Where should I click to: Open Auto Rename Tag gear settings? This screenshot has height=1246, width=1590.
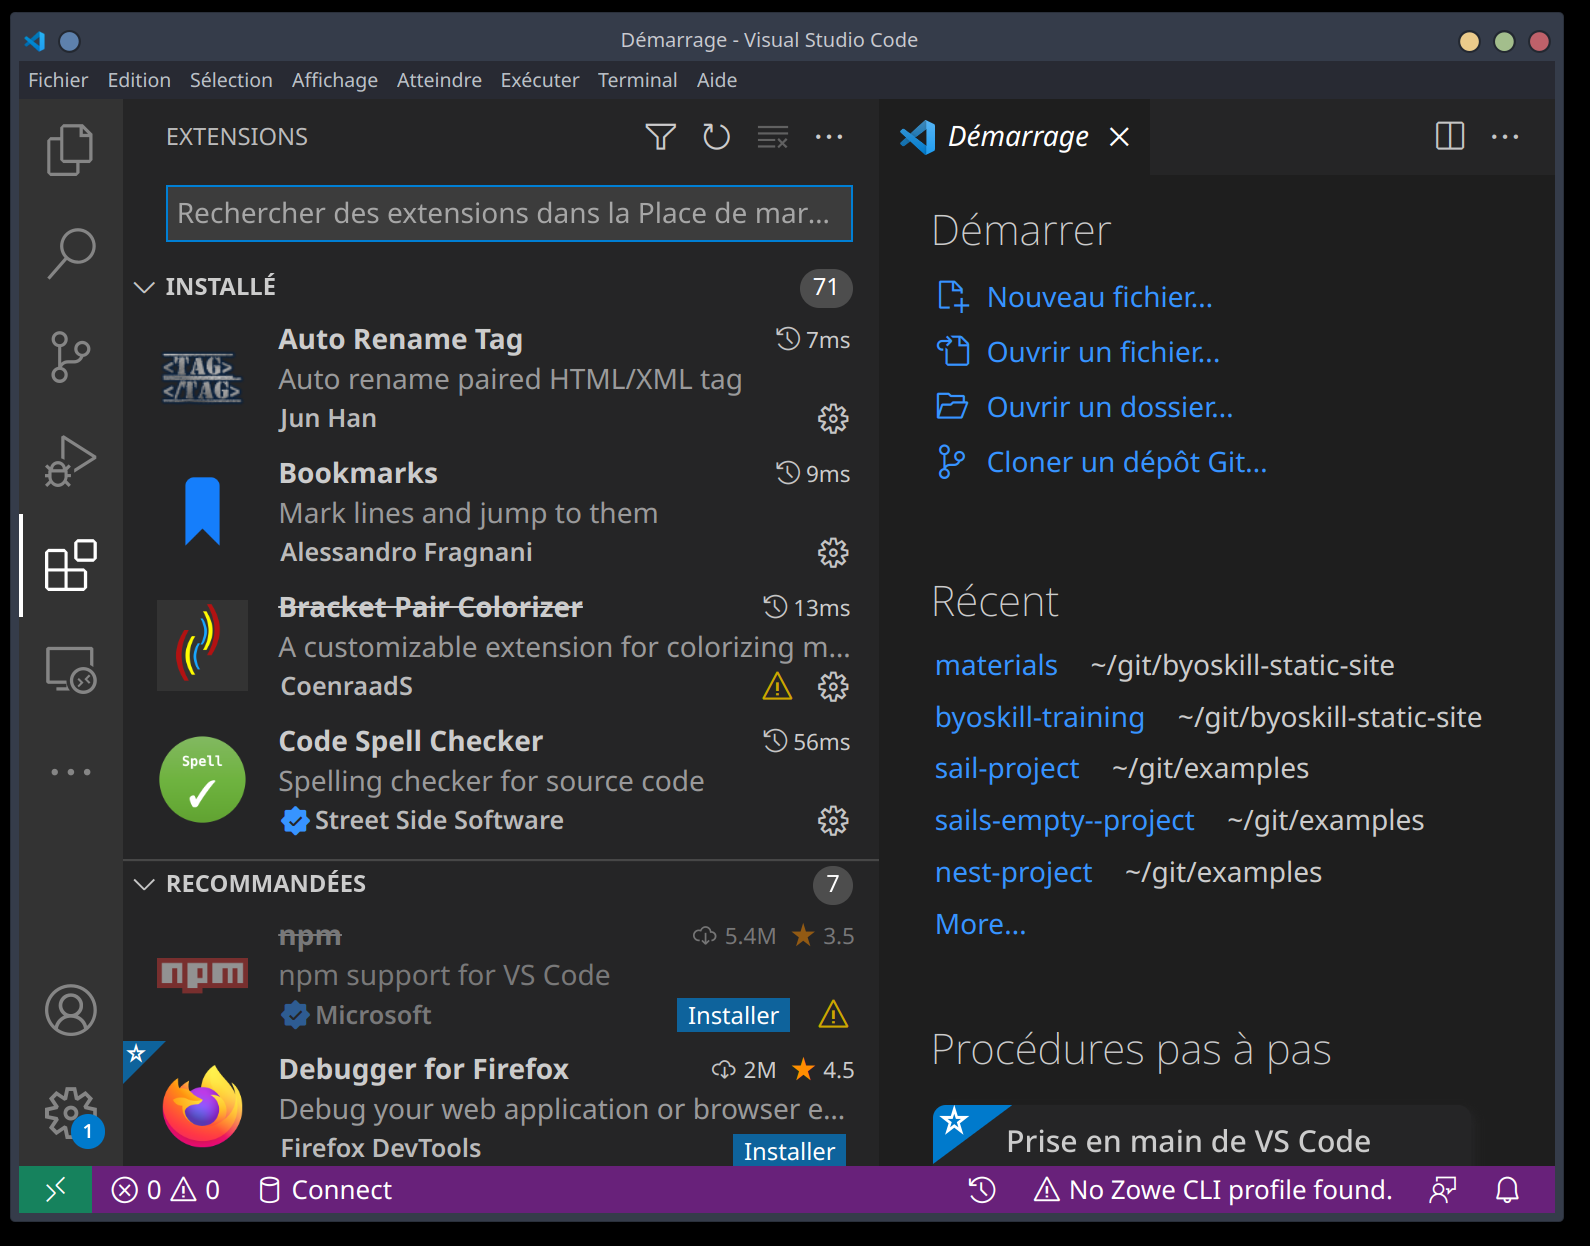pyautogui.click(x=833, y=419)
